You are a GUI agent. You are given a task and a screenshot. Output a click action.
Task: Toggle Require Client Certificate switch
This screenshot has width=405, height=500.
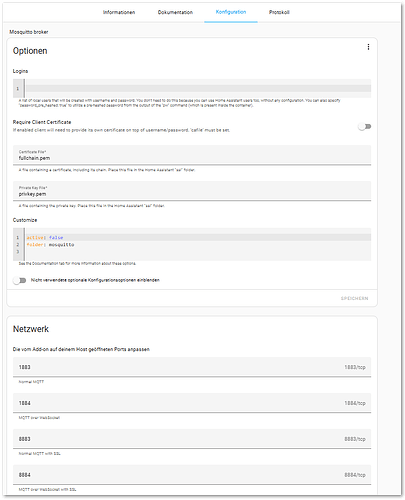pos(364,127)
